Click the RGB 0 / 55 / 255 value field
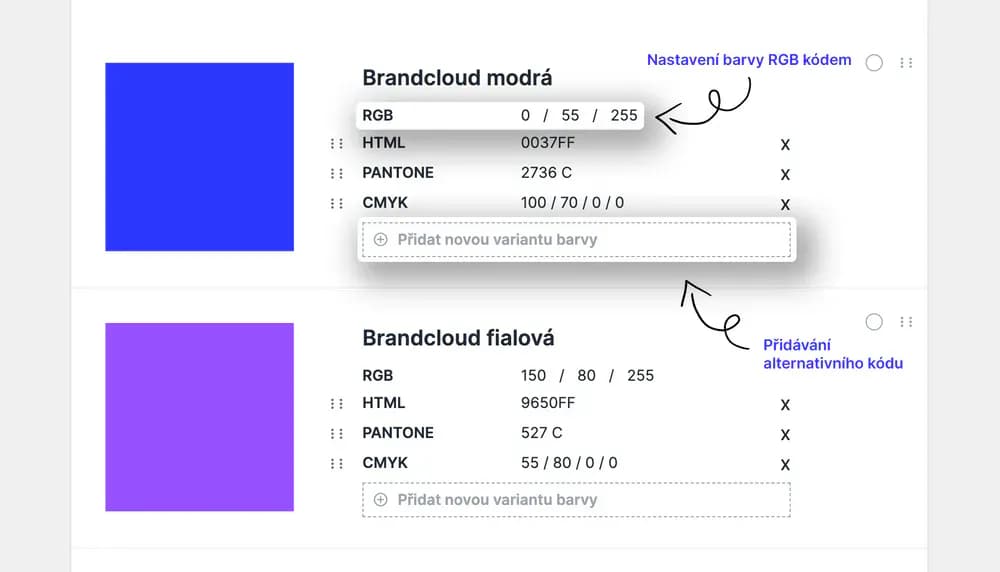The height and width of the screenshot is (572, 1000). (x=579, y=115)
